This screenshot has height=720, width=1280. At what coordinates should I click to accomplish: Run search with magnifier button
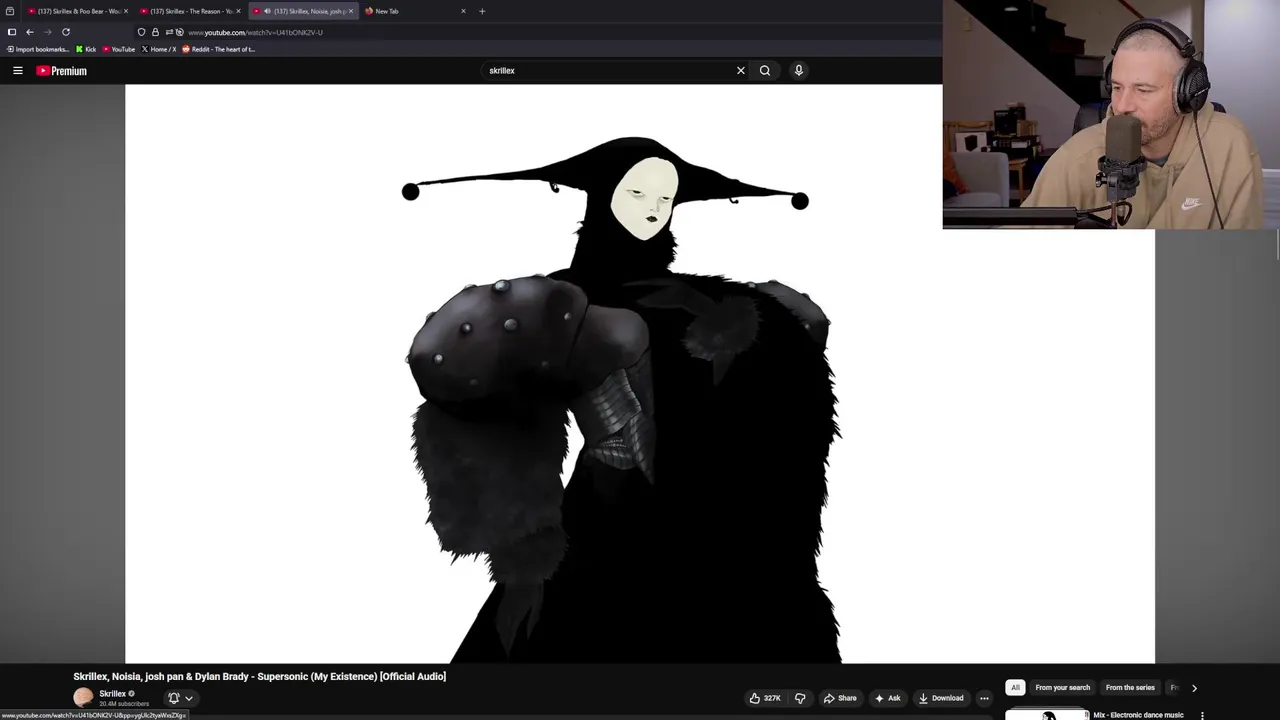(x=765, y=71)
